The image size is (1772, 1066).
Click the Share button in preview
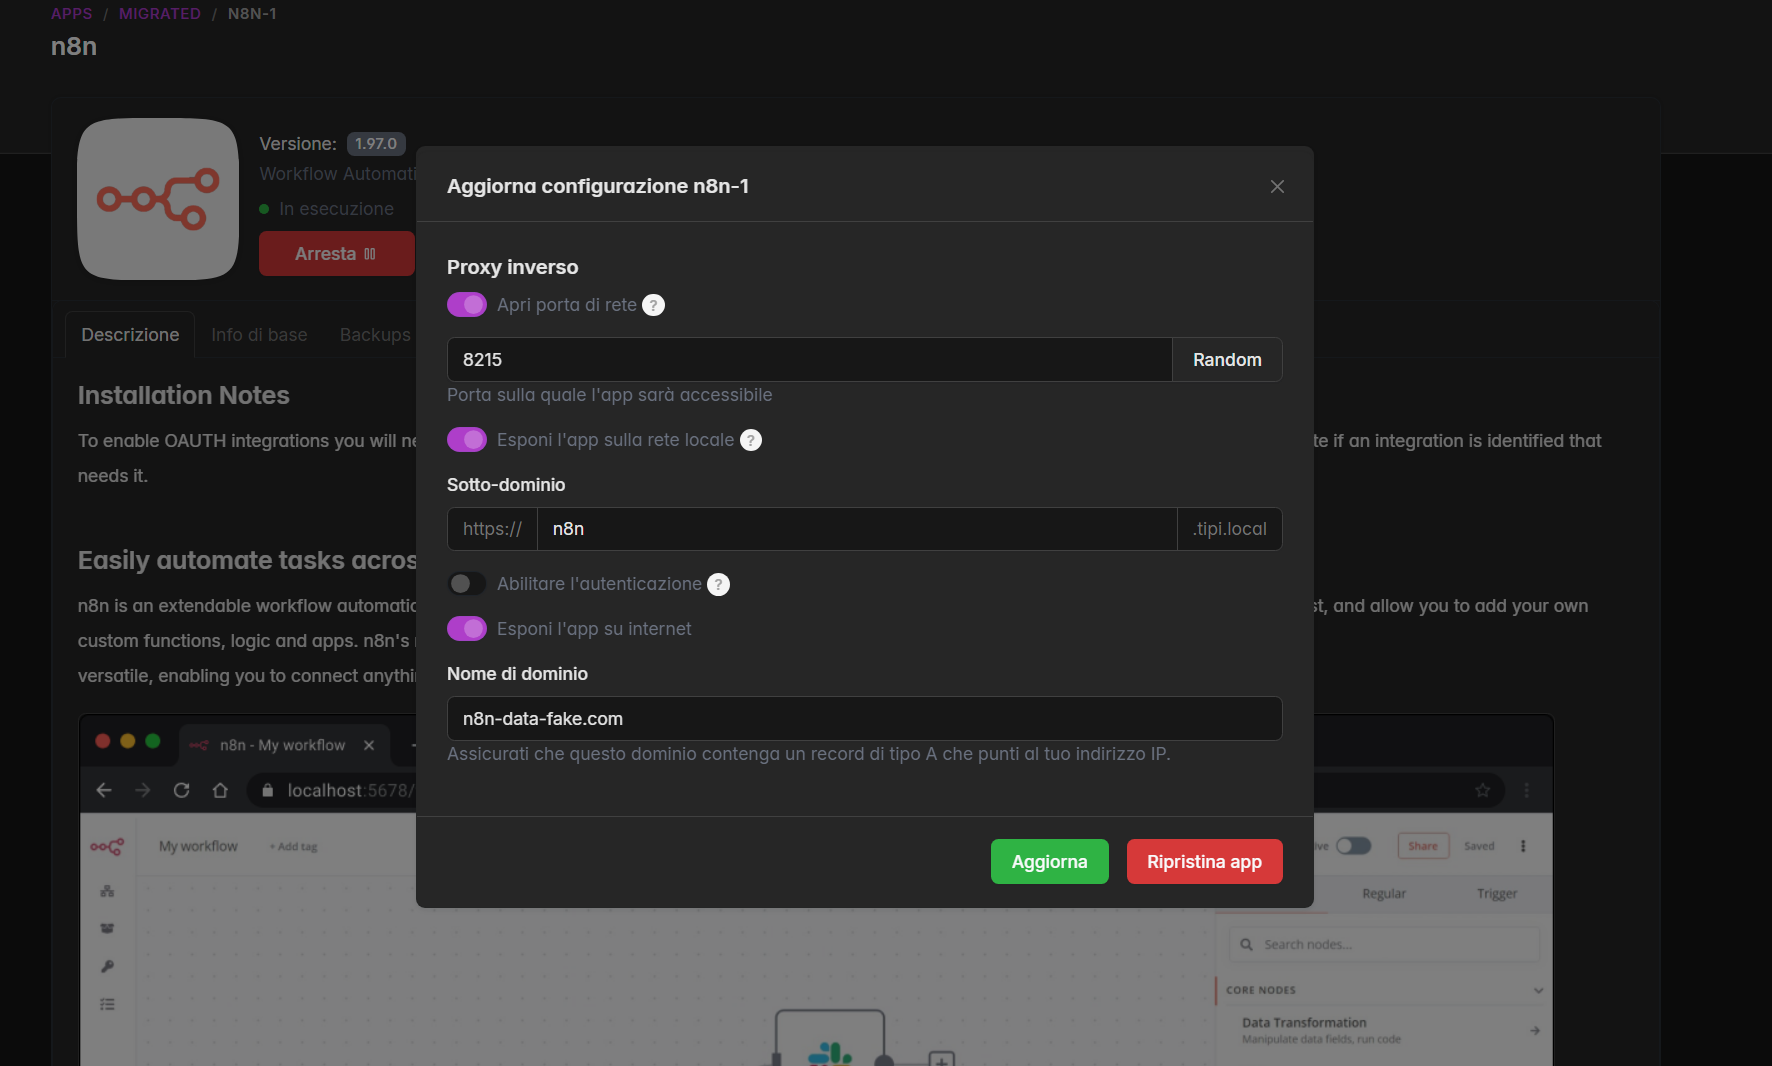[1423, 846]
